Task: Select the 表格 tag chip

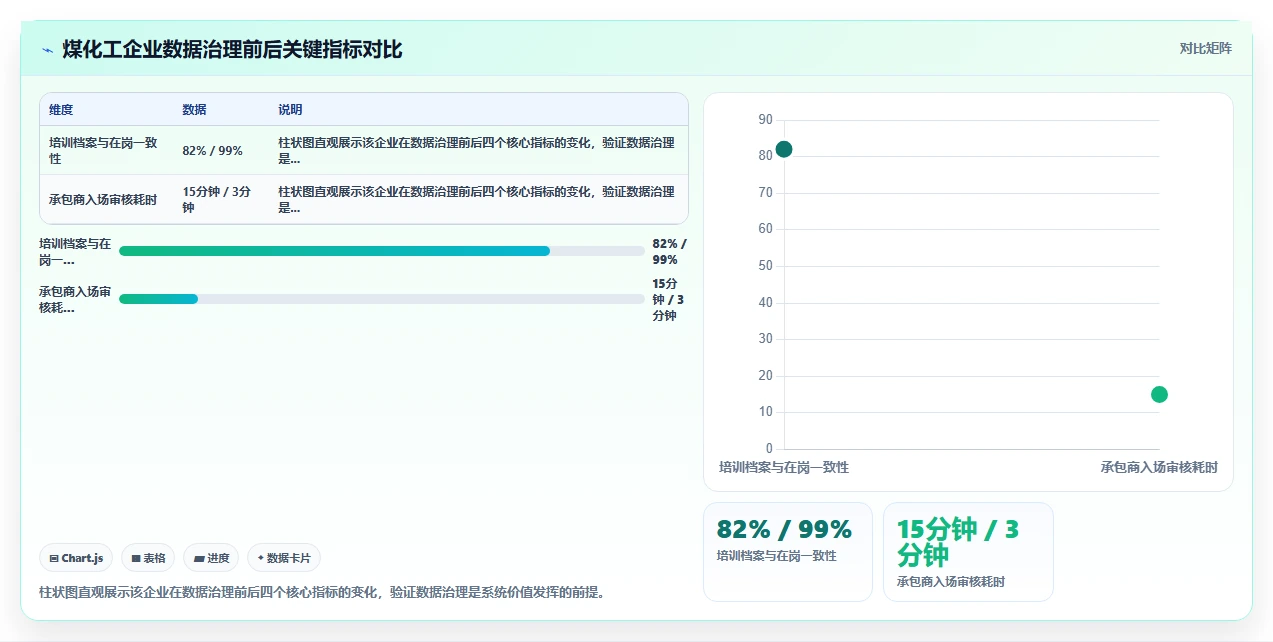Action: tap(148, 558)
